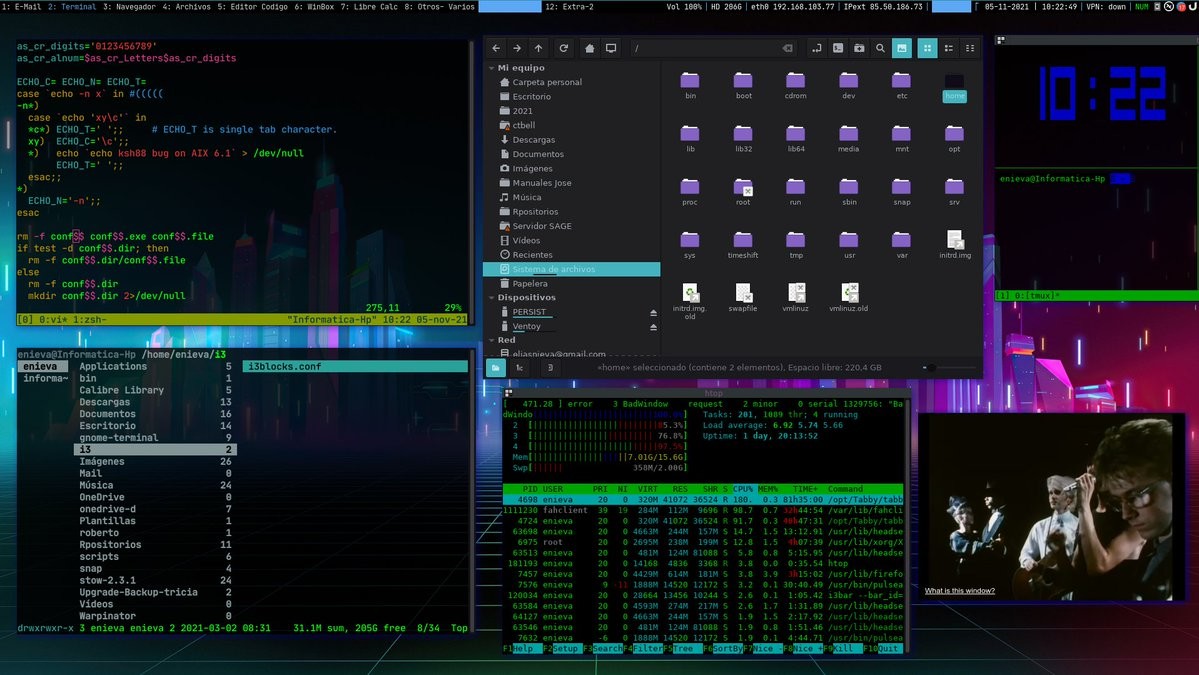
Task: Collapse the Mi equipo sidebar section
Action: [492, 68]
